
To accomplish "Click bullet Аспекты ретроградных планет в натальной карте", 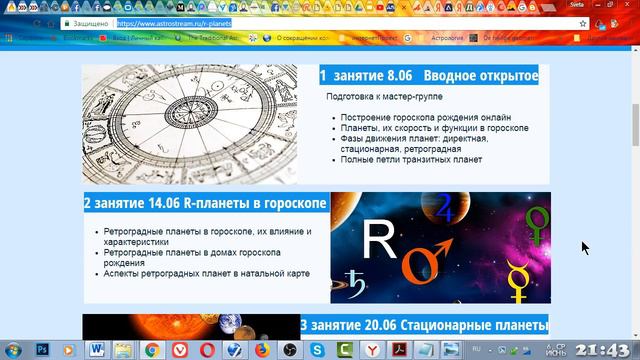I will click(x=207, y=273).
